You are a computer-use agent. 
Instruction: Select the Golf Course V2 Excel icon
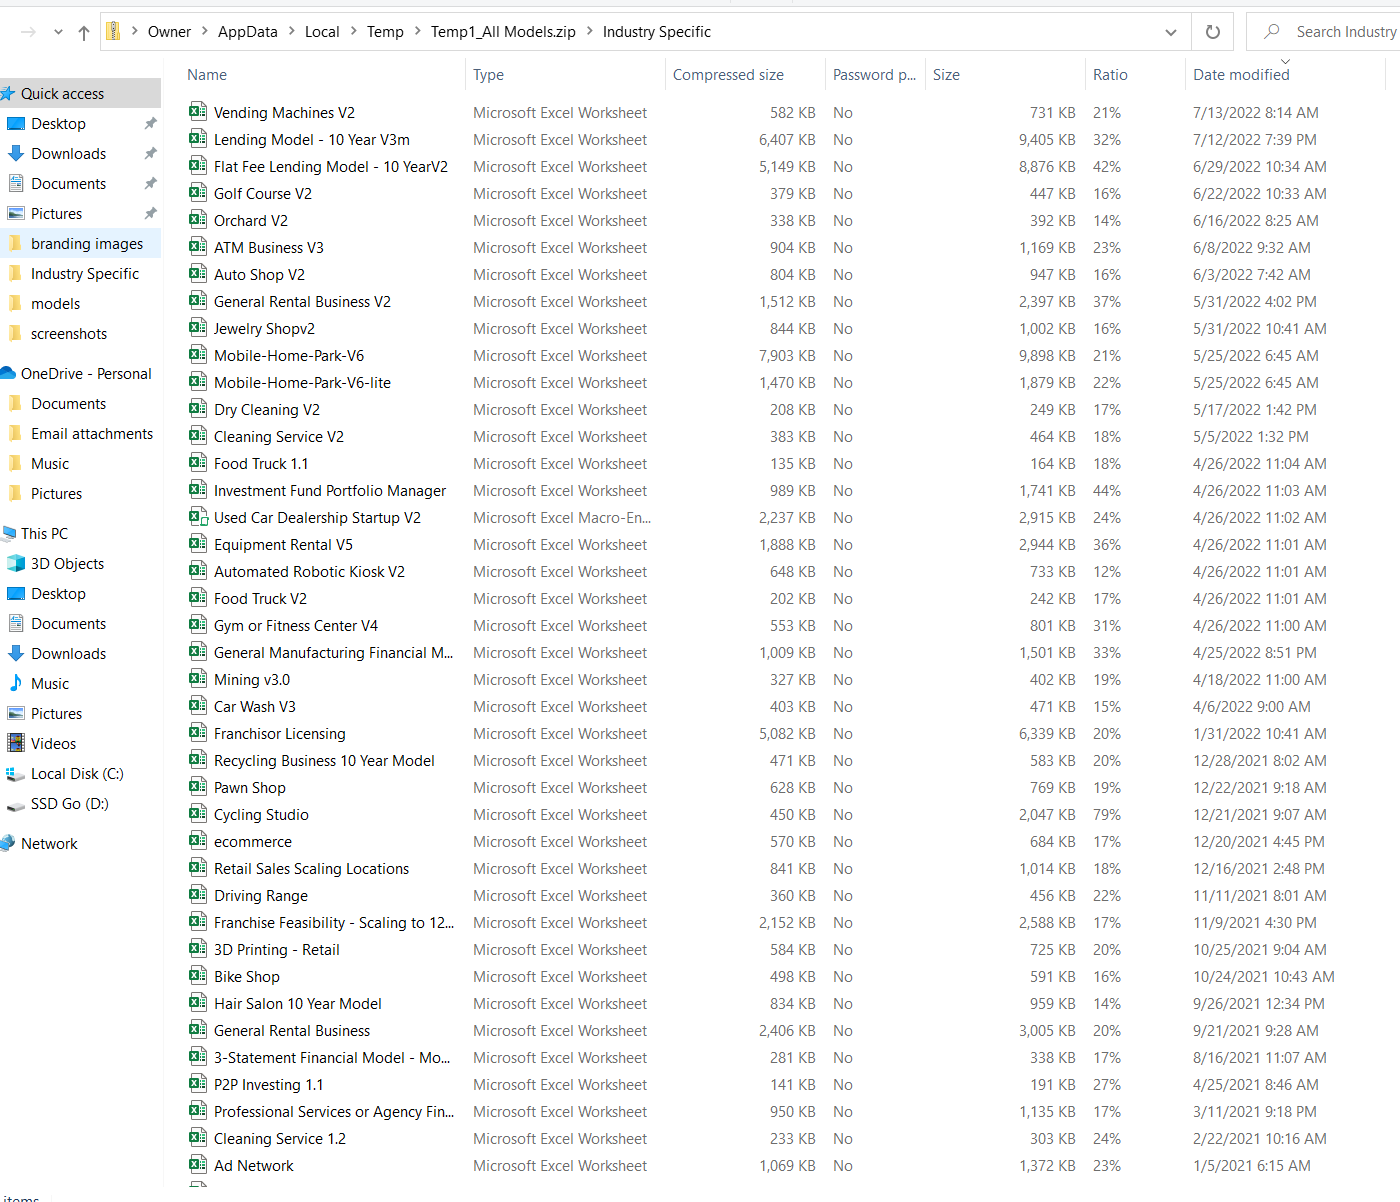tap(198, 193)
